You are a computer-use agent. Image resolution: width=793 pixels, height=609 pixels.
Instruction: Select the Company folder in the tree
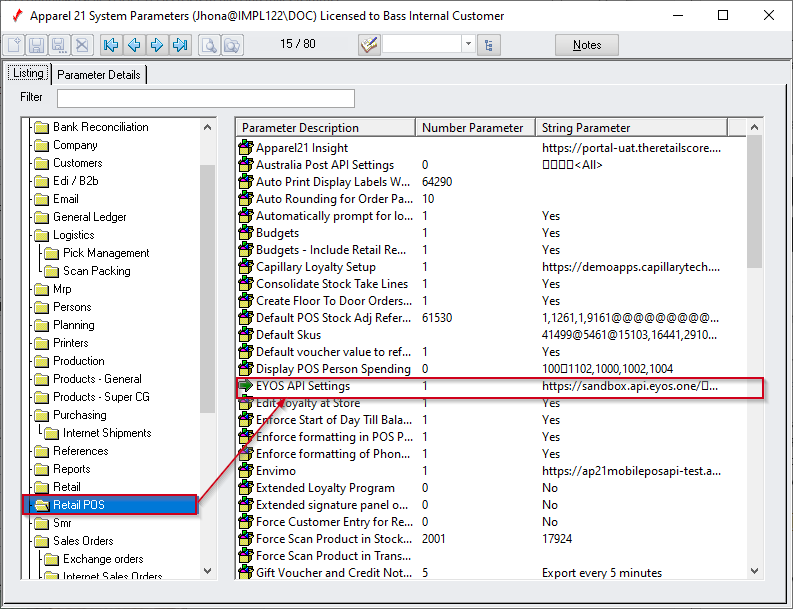(x=66, y=145)
